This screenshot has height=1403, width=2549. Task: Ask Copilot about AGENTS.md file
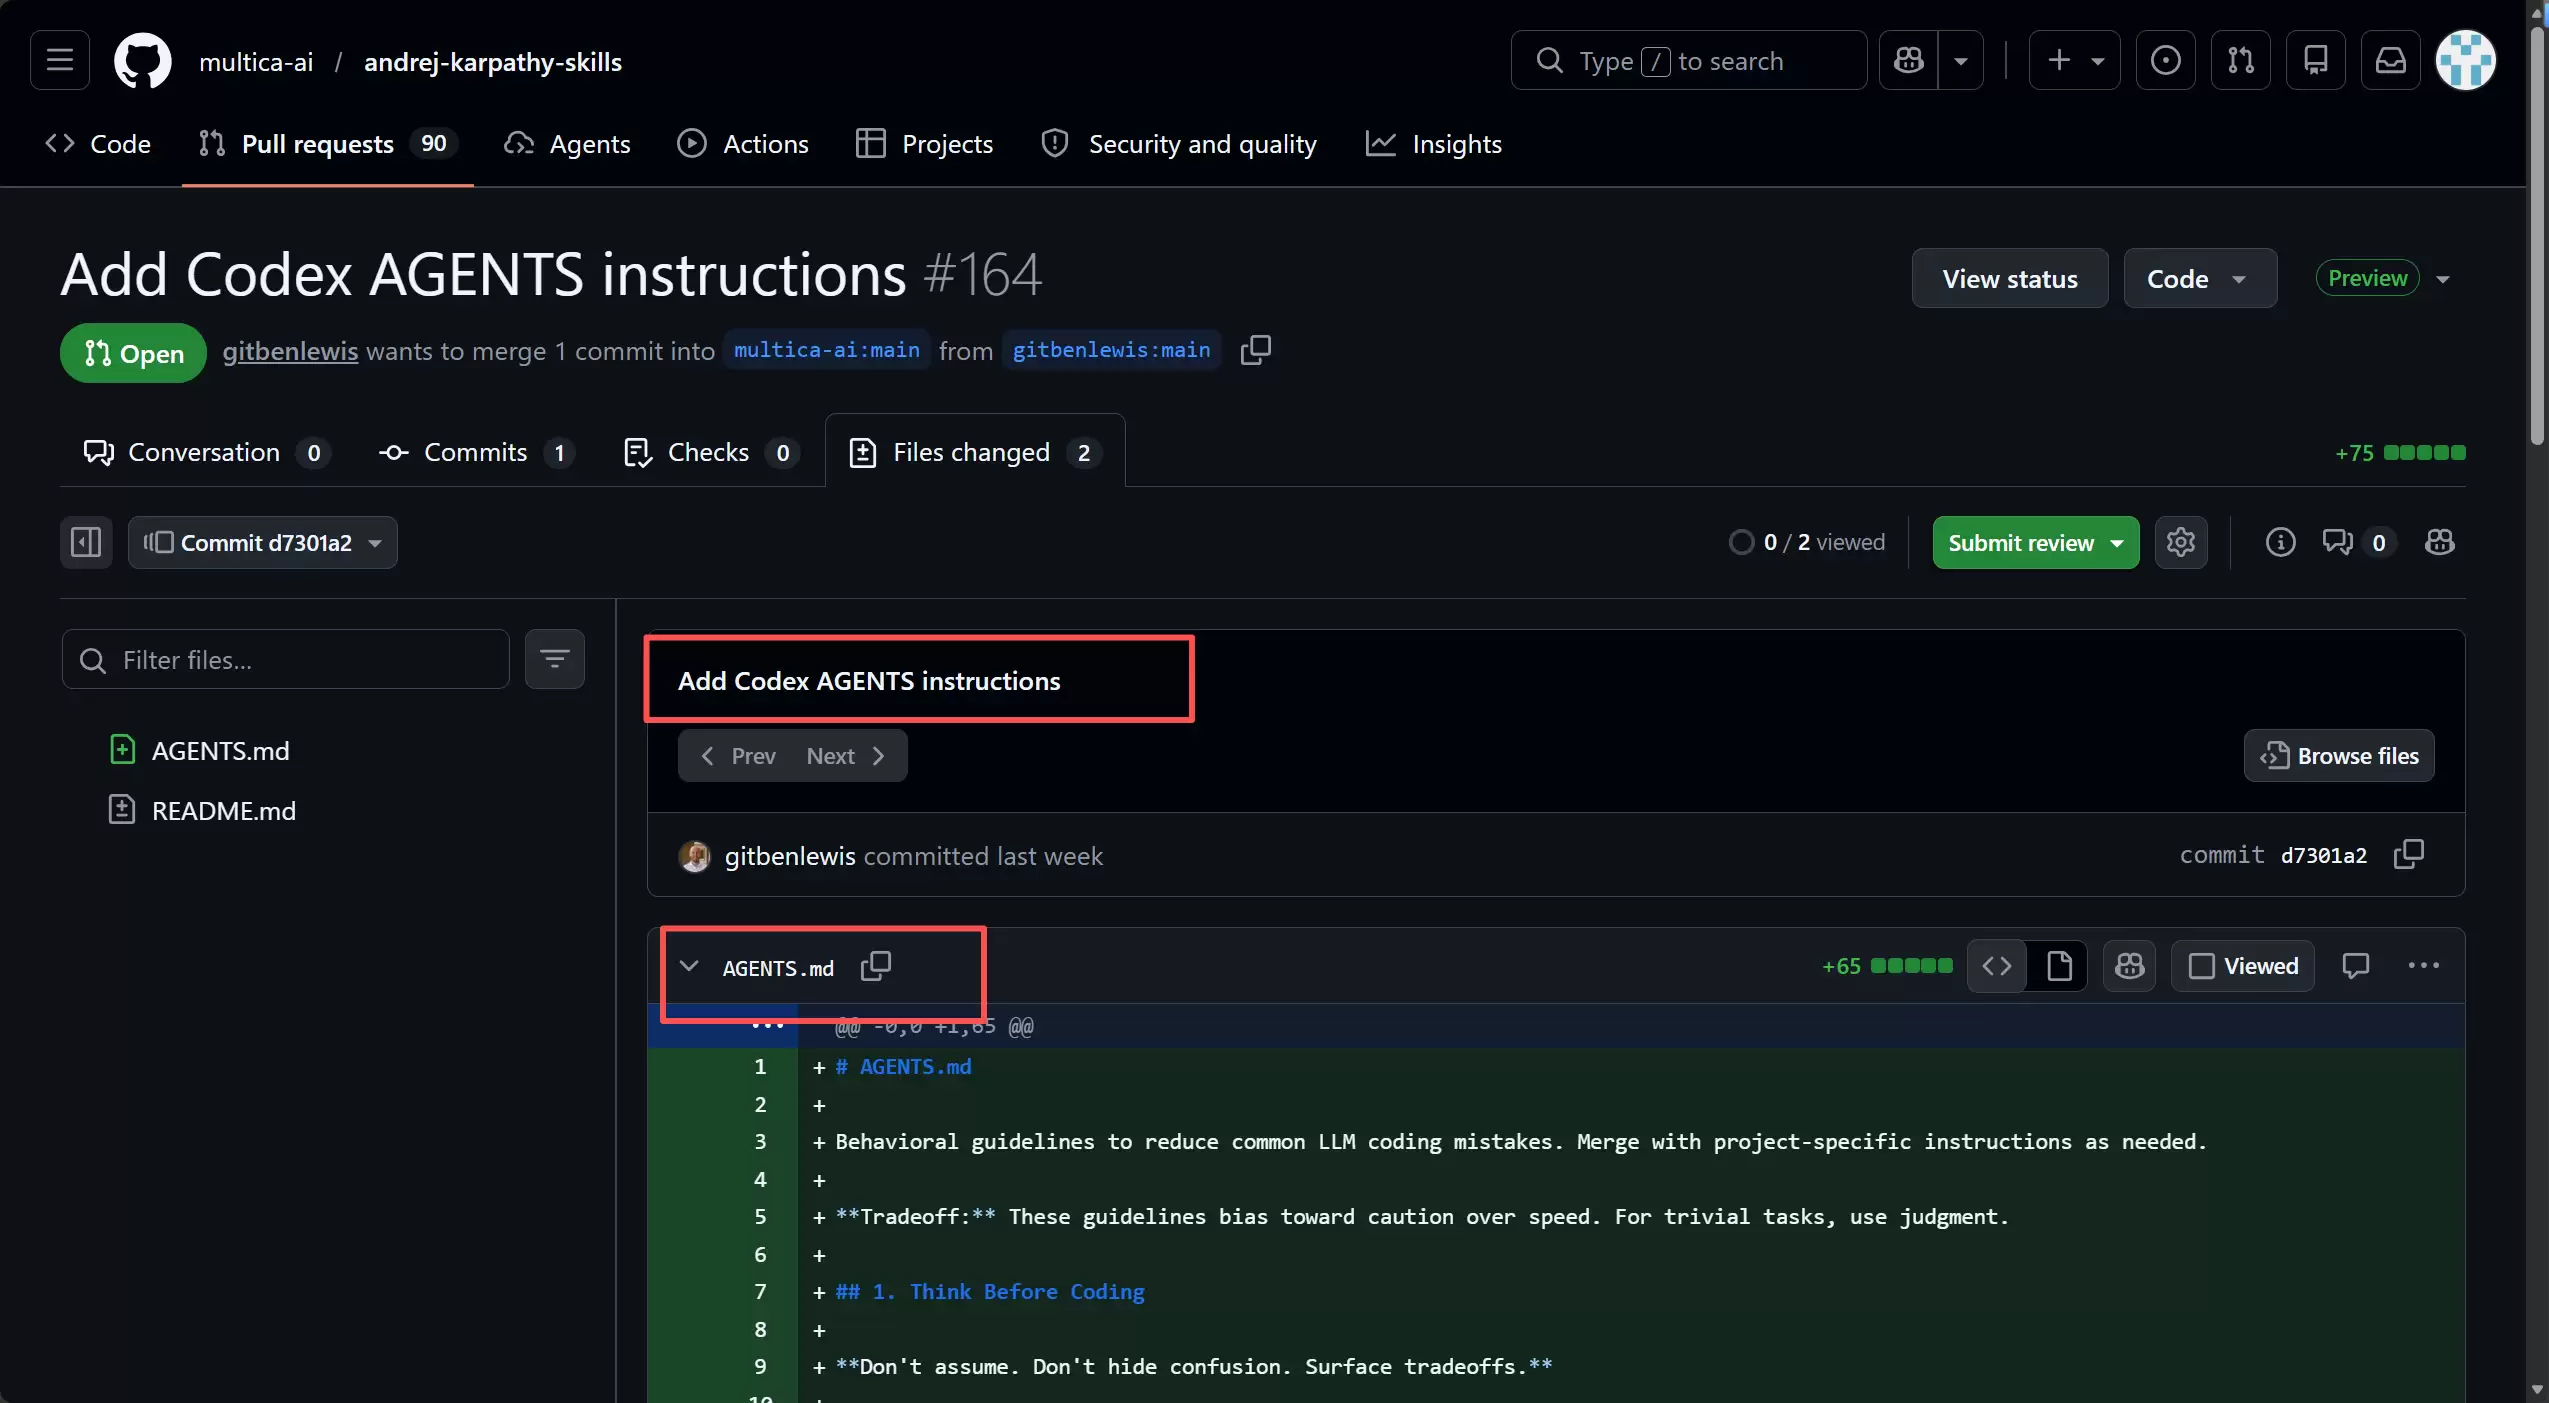pyautogui.click(x=2130, y=966)
